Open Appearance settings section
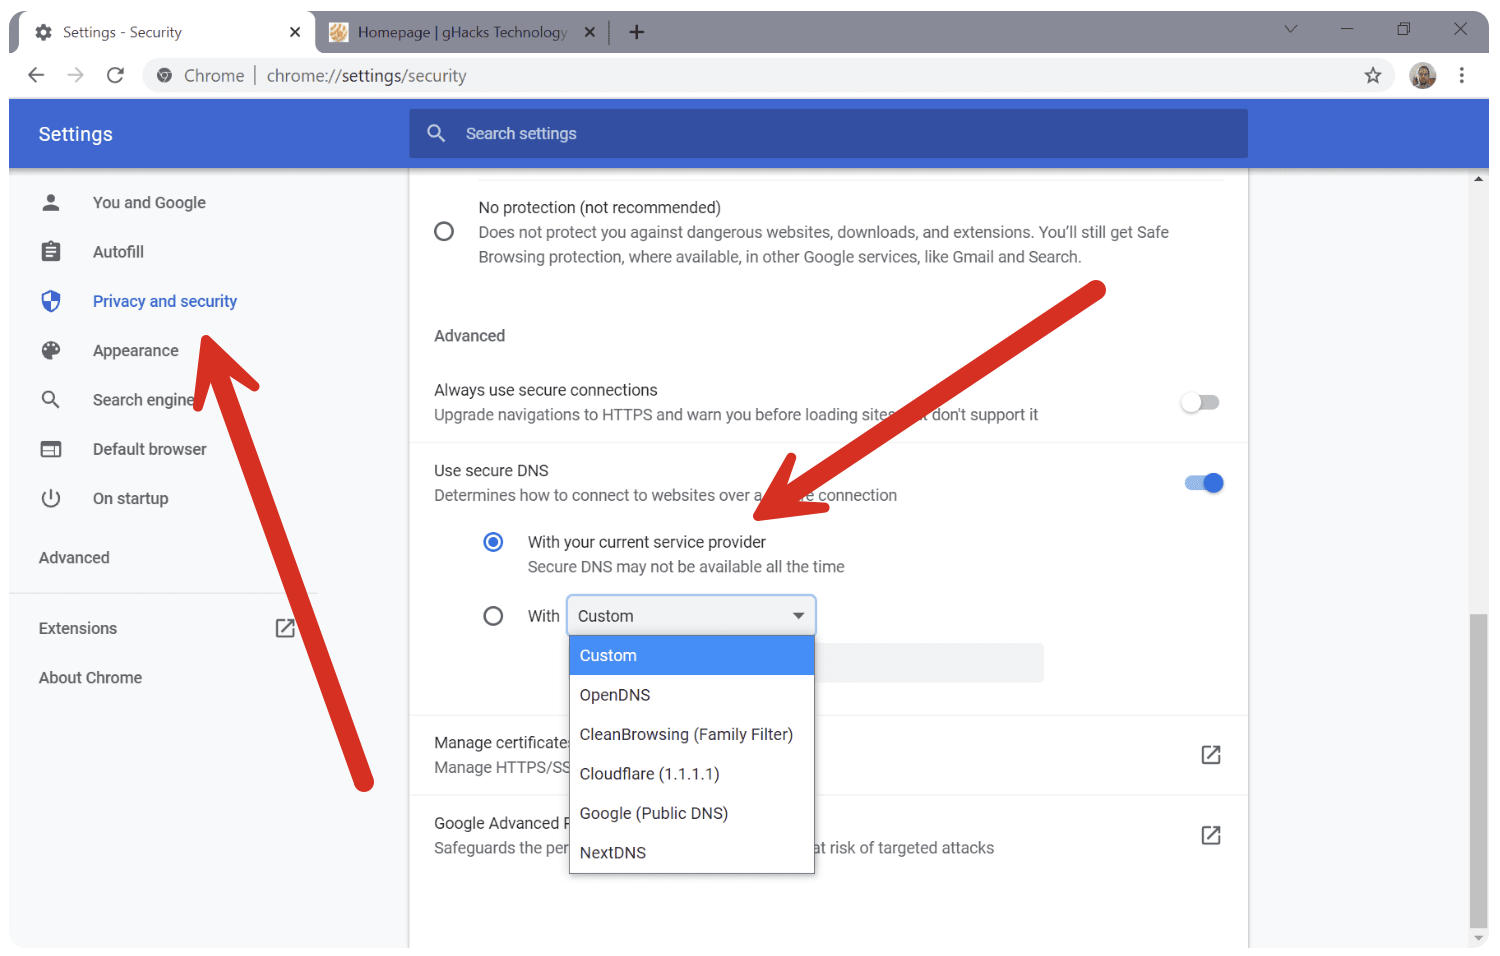 click(136, 350)
